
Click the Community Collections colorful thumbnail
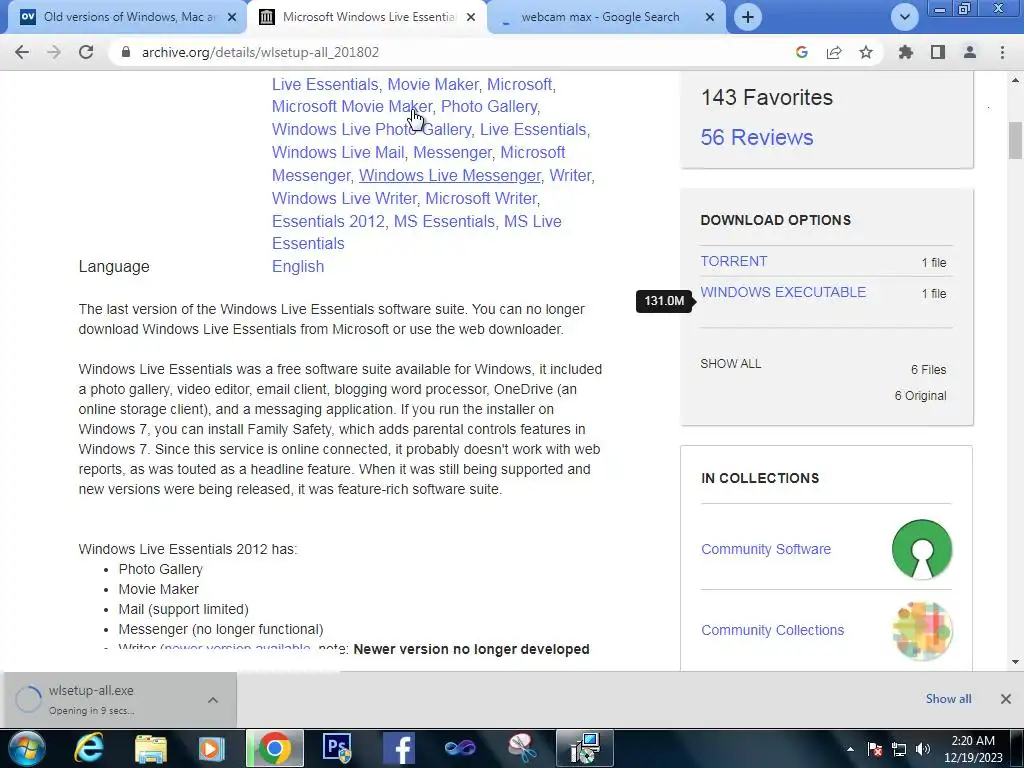(x=921, y=631)
